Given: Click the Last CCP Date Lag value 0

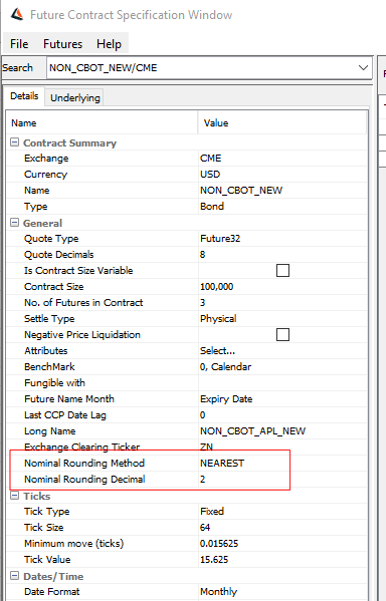Looking at the screenshot, I should pos(202,415).
